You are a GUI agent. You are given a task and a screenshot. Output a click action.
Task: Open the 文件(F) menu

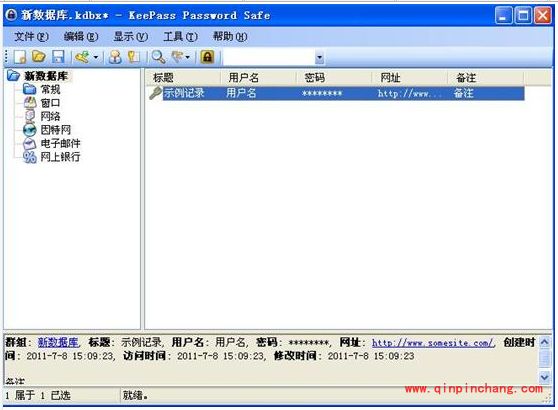(x=31, y=37)
